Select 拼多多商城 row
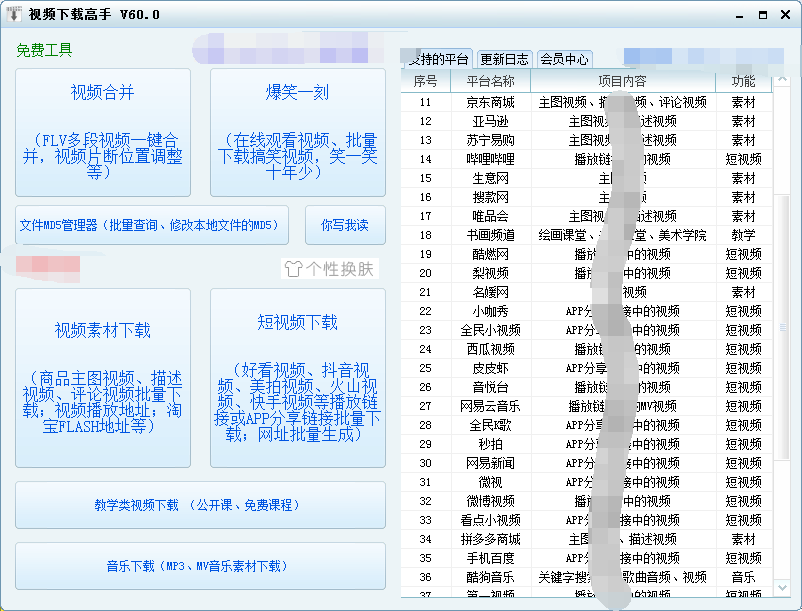The image size is (802, 611). 587,539
